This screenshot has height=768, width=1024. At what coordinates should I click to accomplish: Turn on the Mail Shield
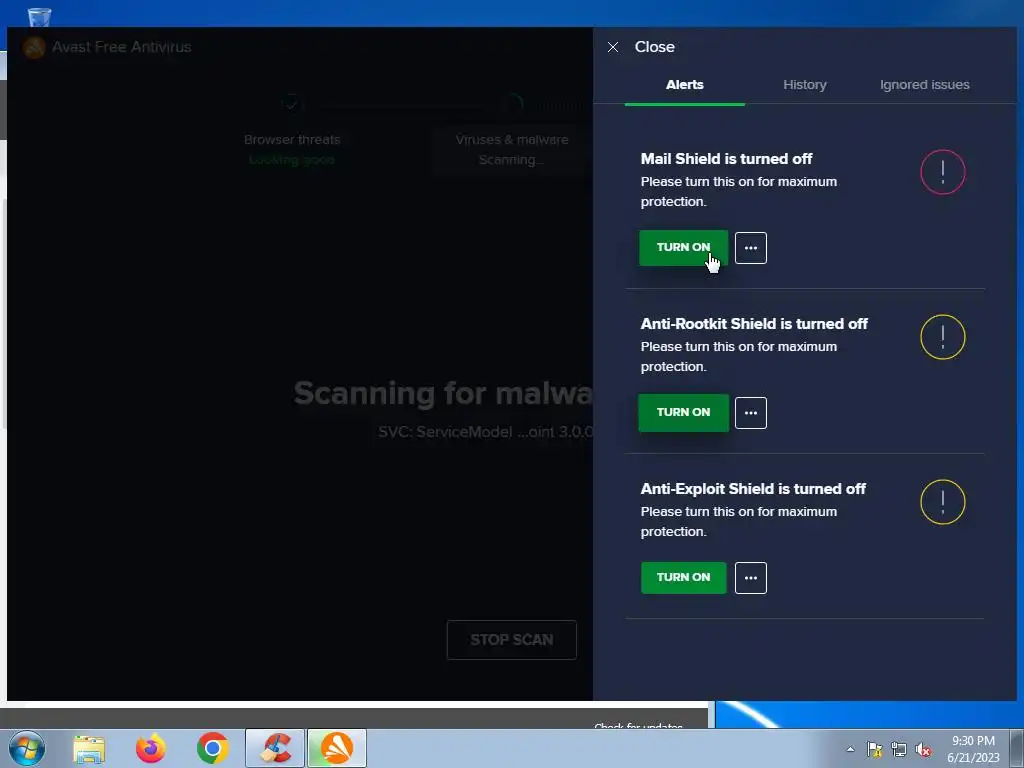pyautogui.click(x=683, y=248)
